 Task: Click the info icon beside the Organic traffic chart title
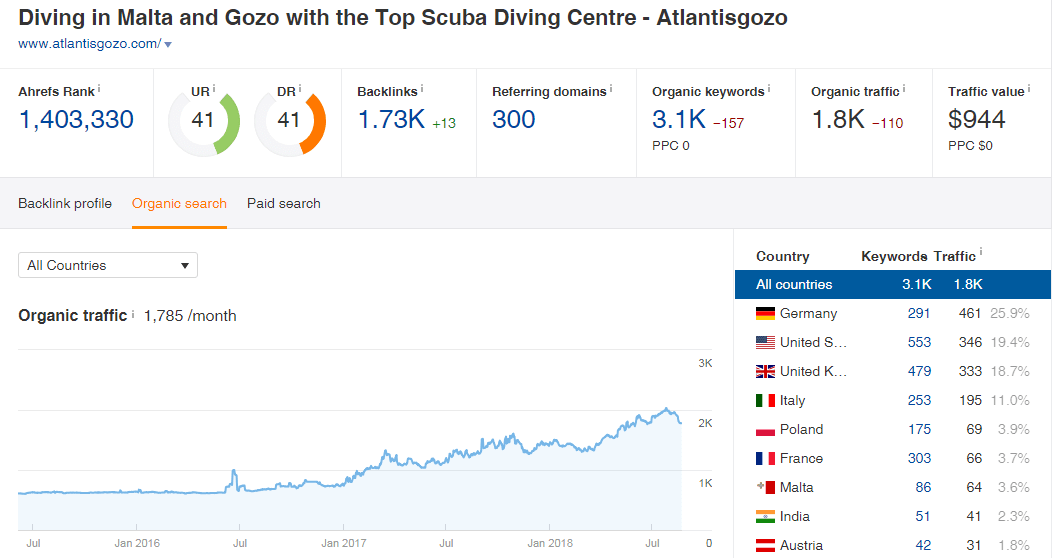click(133, 313)
